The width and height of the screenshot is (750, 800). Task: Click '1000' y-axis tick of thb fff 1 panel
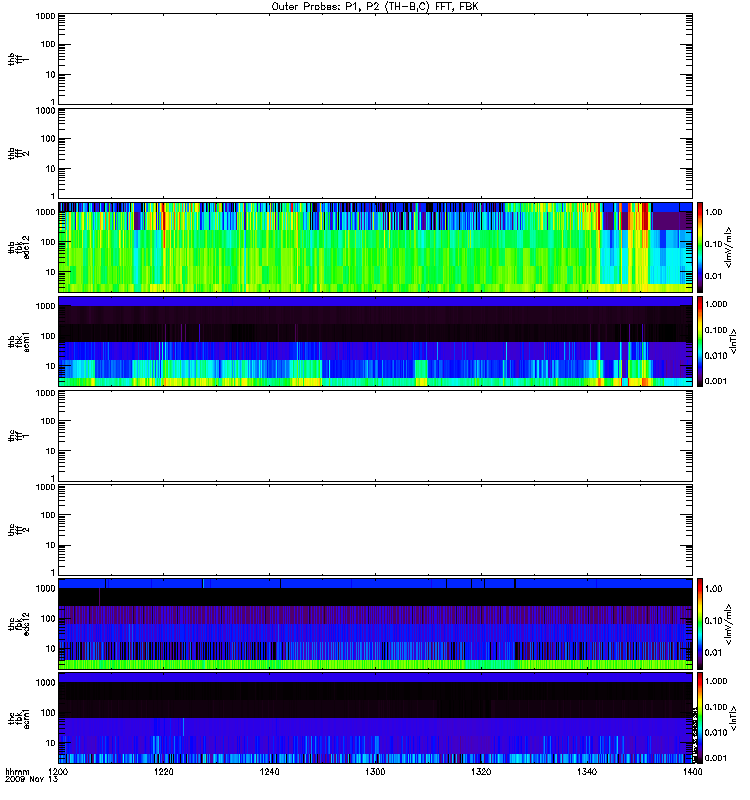tap(45, 16)
